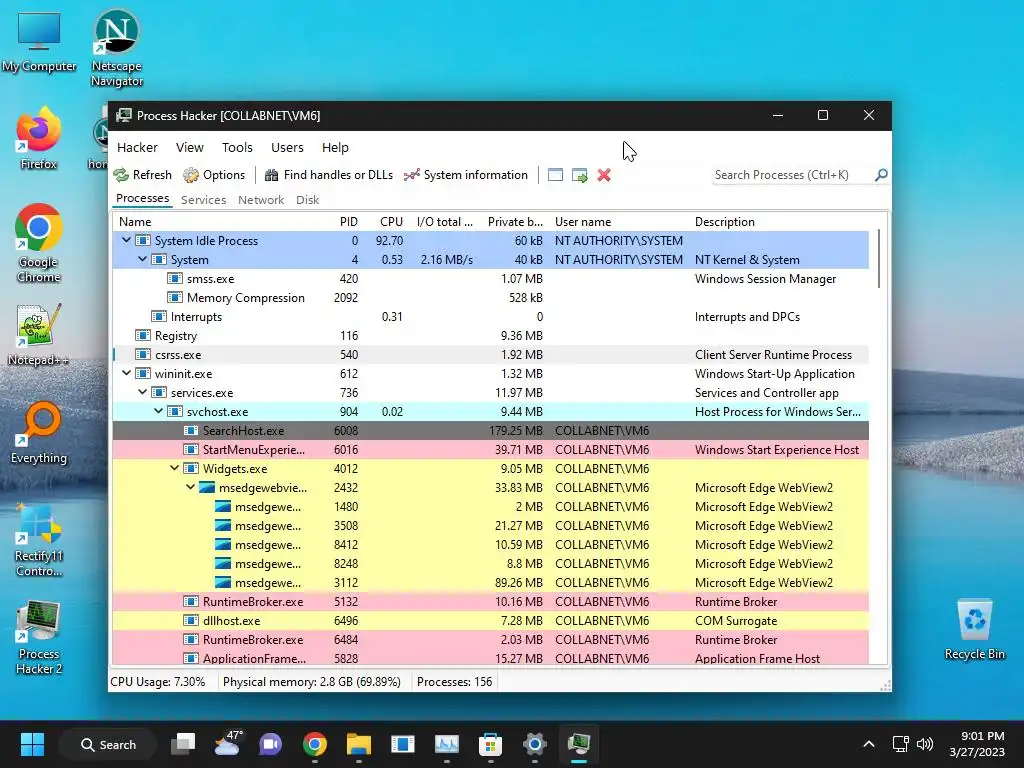Open the Firefox desktop shortcut

click(39, 138)
